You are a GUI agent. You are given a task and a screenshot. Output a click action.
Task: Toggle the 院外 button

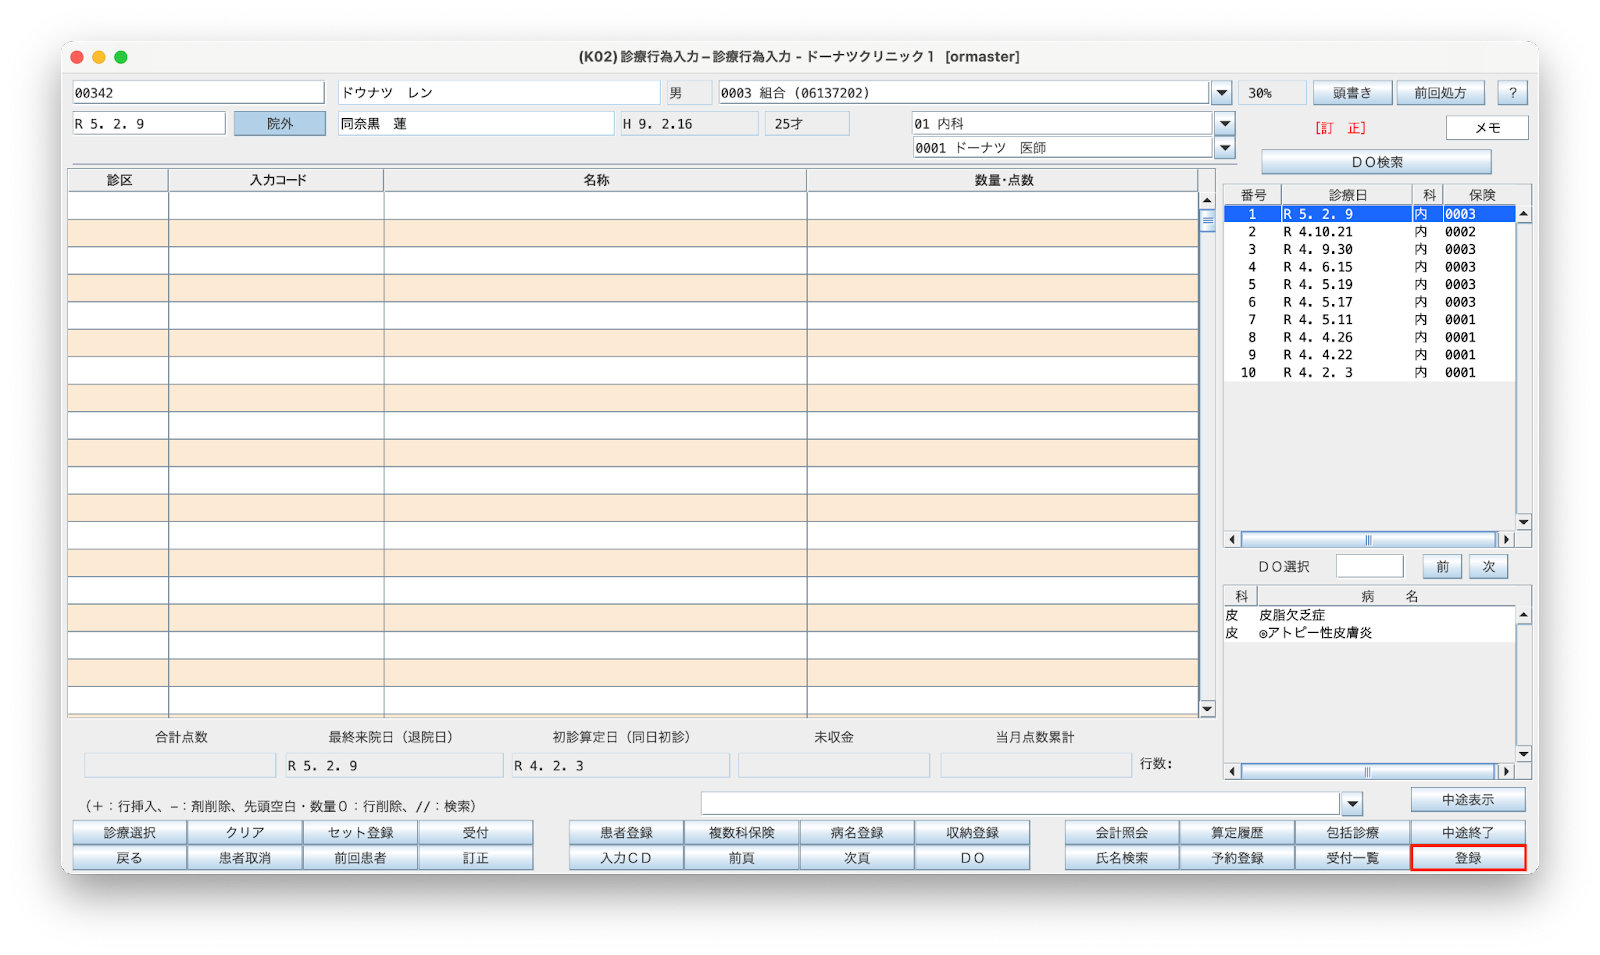[280, 124]
